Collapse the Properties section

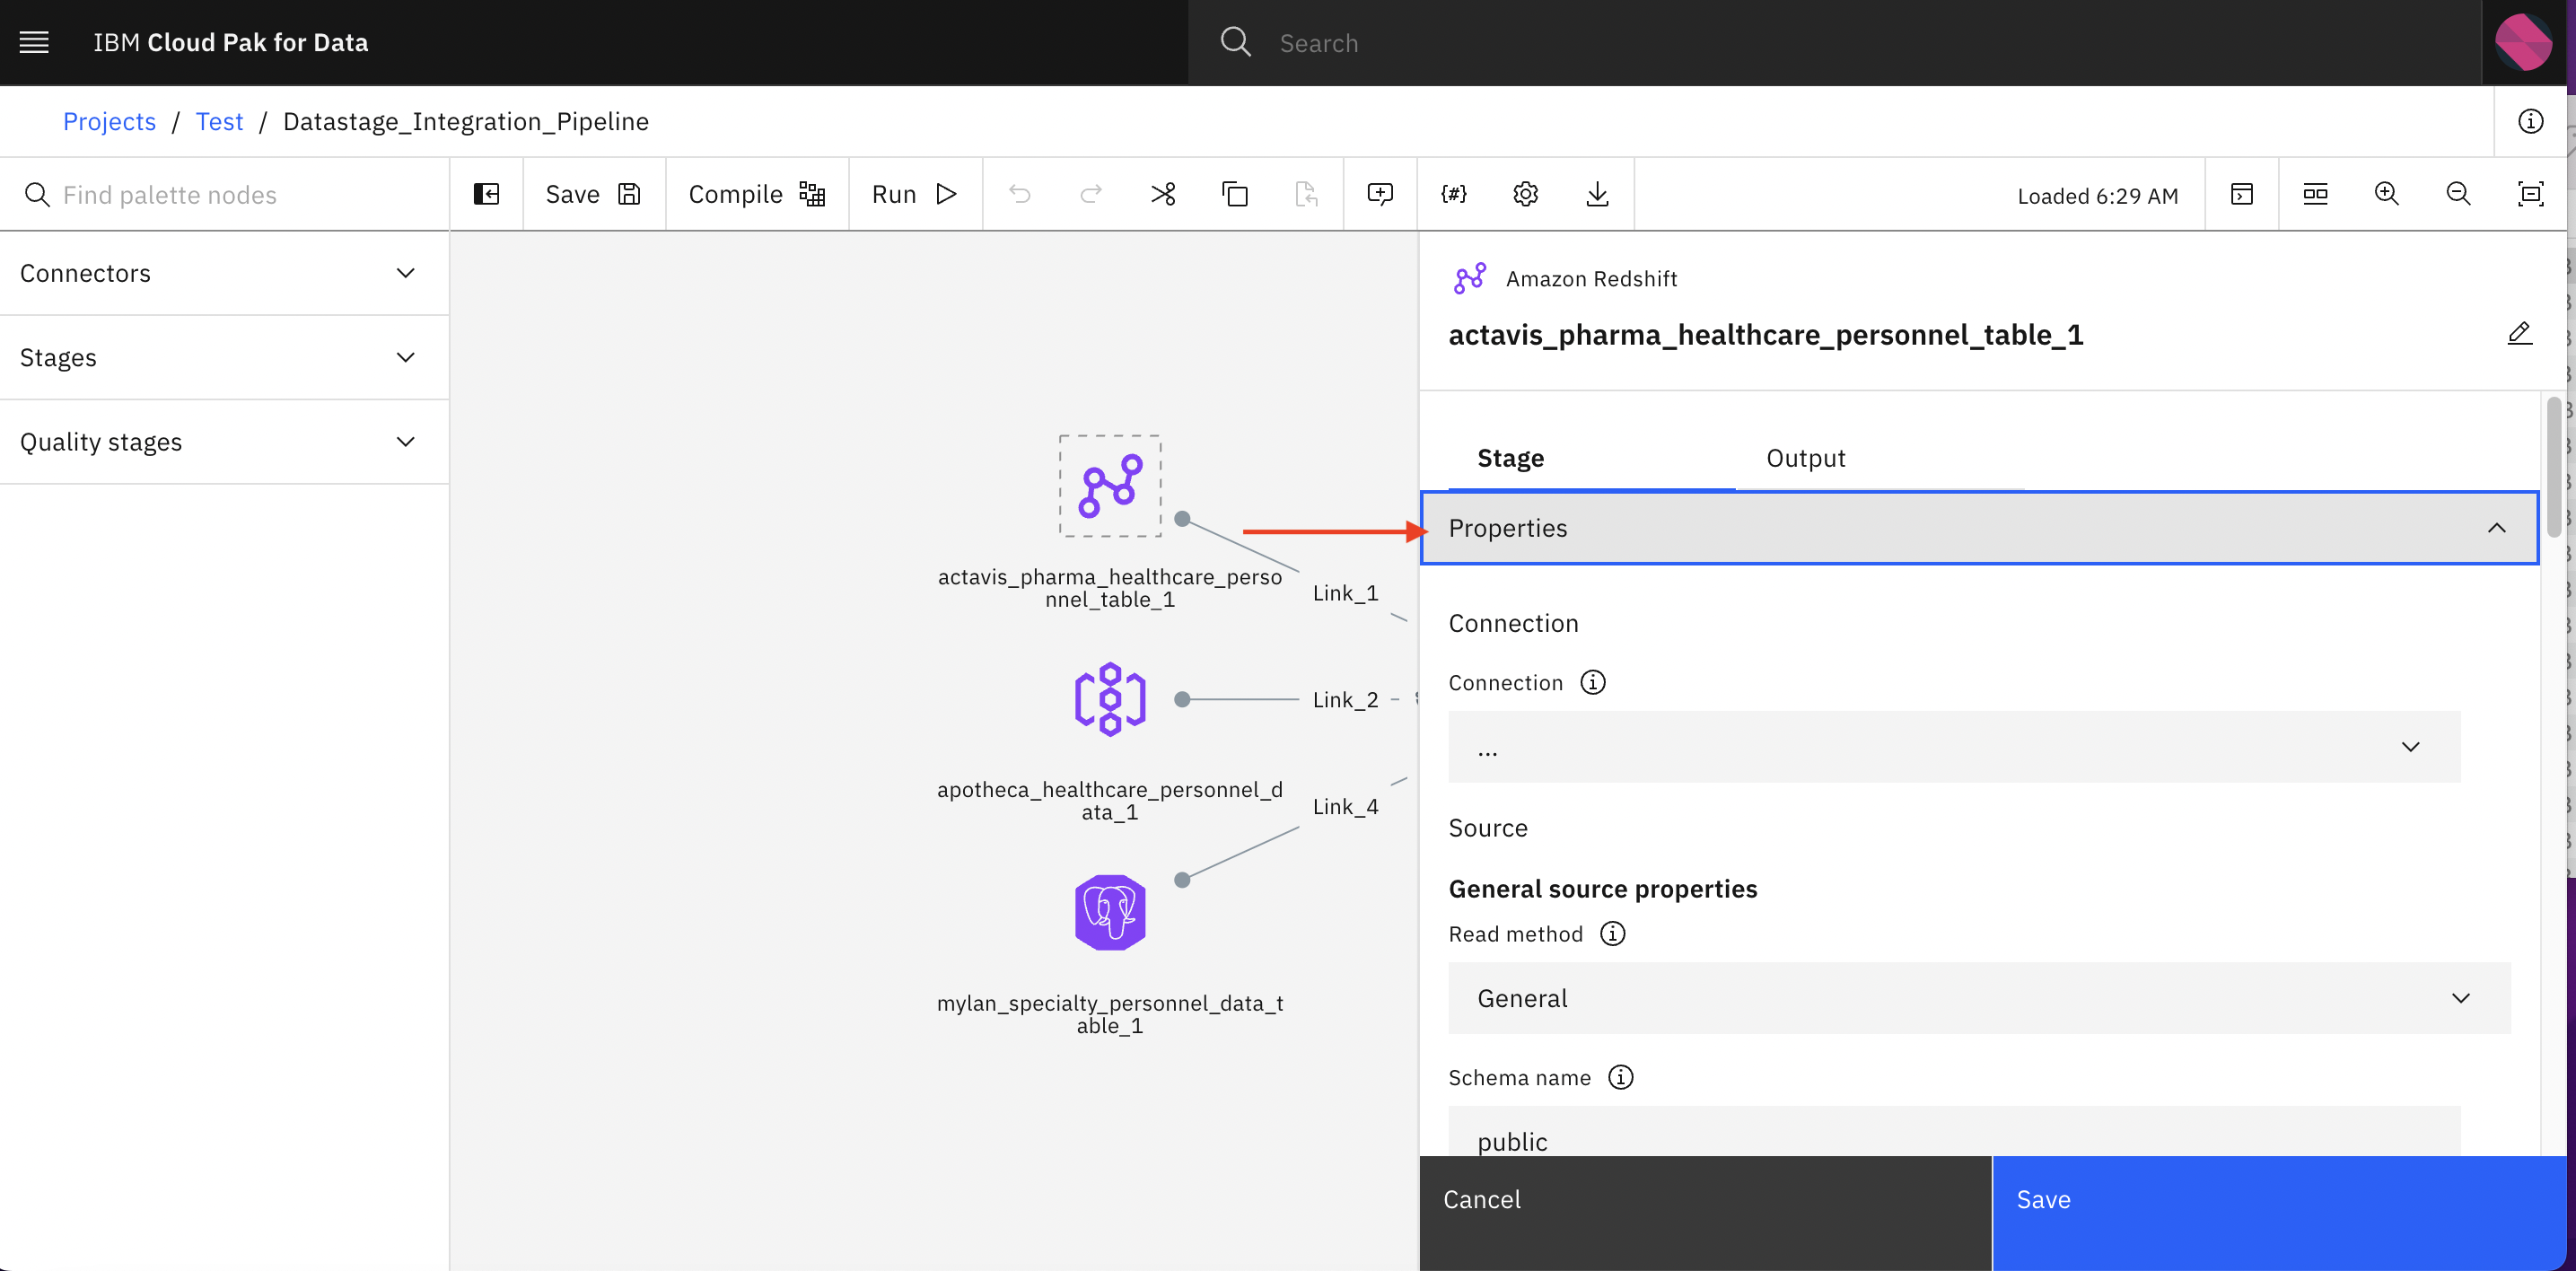click(x=1979, y=527)
